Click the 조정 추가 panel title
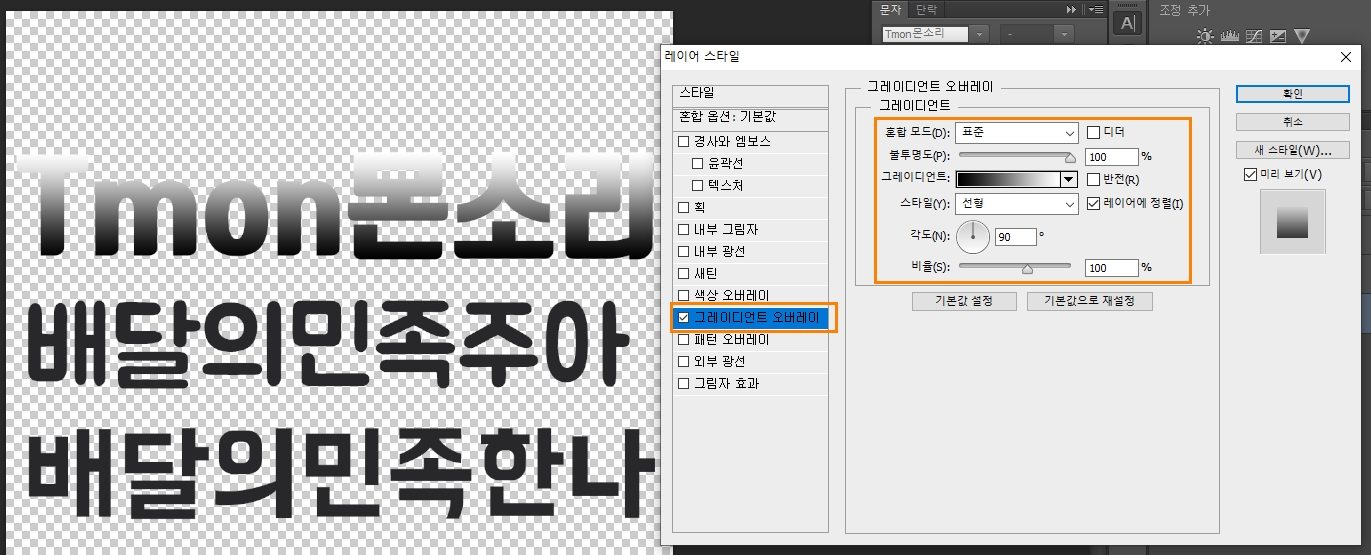This screenshot has width=1371, height=555. pos(1184,9)
